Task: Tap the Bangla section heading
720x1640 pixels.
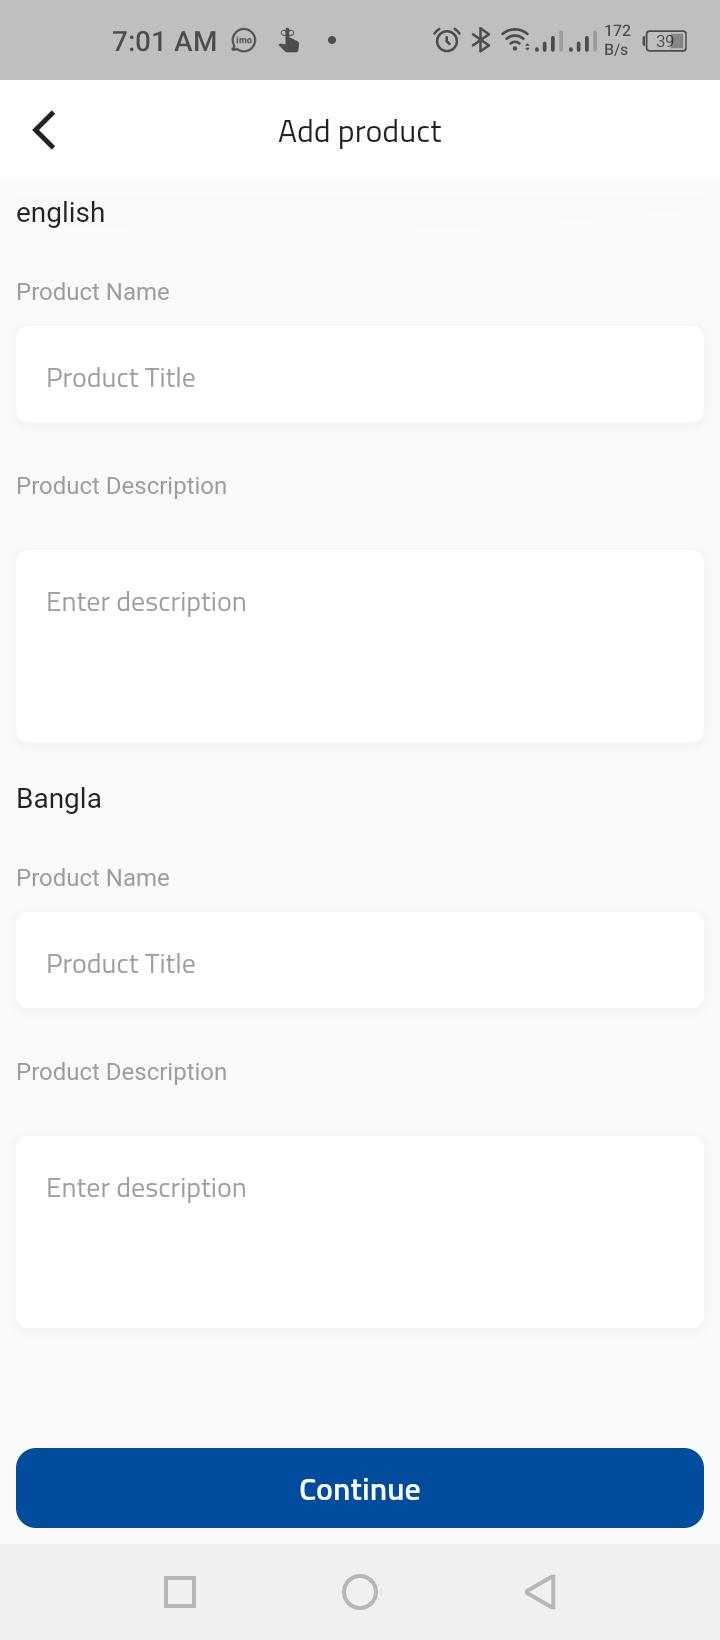Action: point(59,798)
